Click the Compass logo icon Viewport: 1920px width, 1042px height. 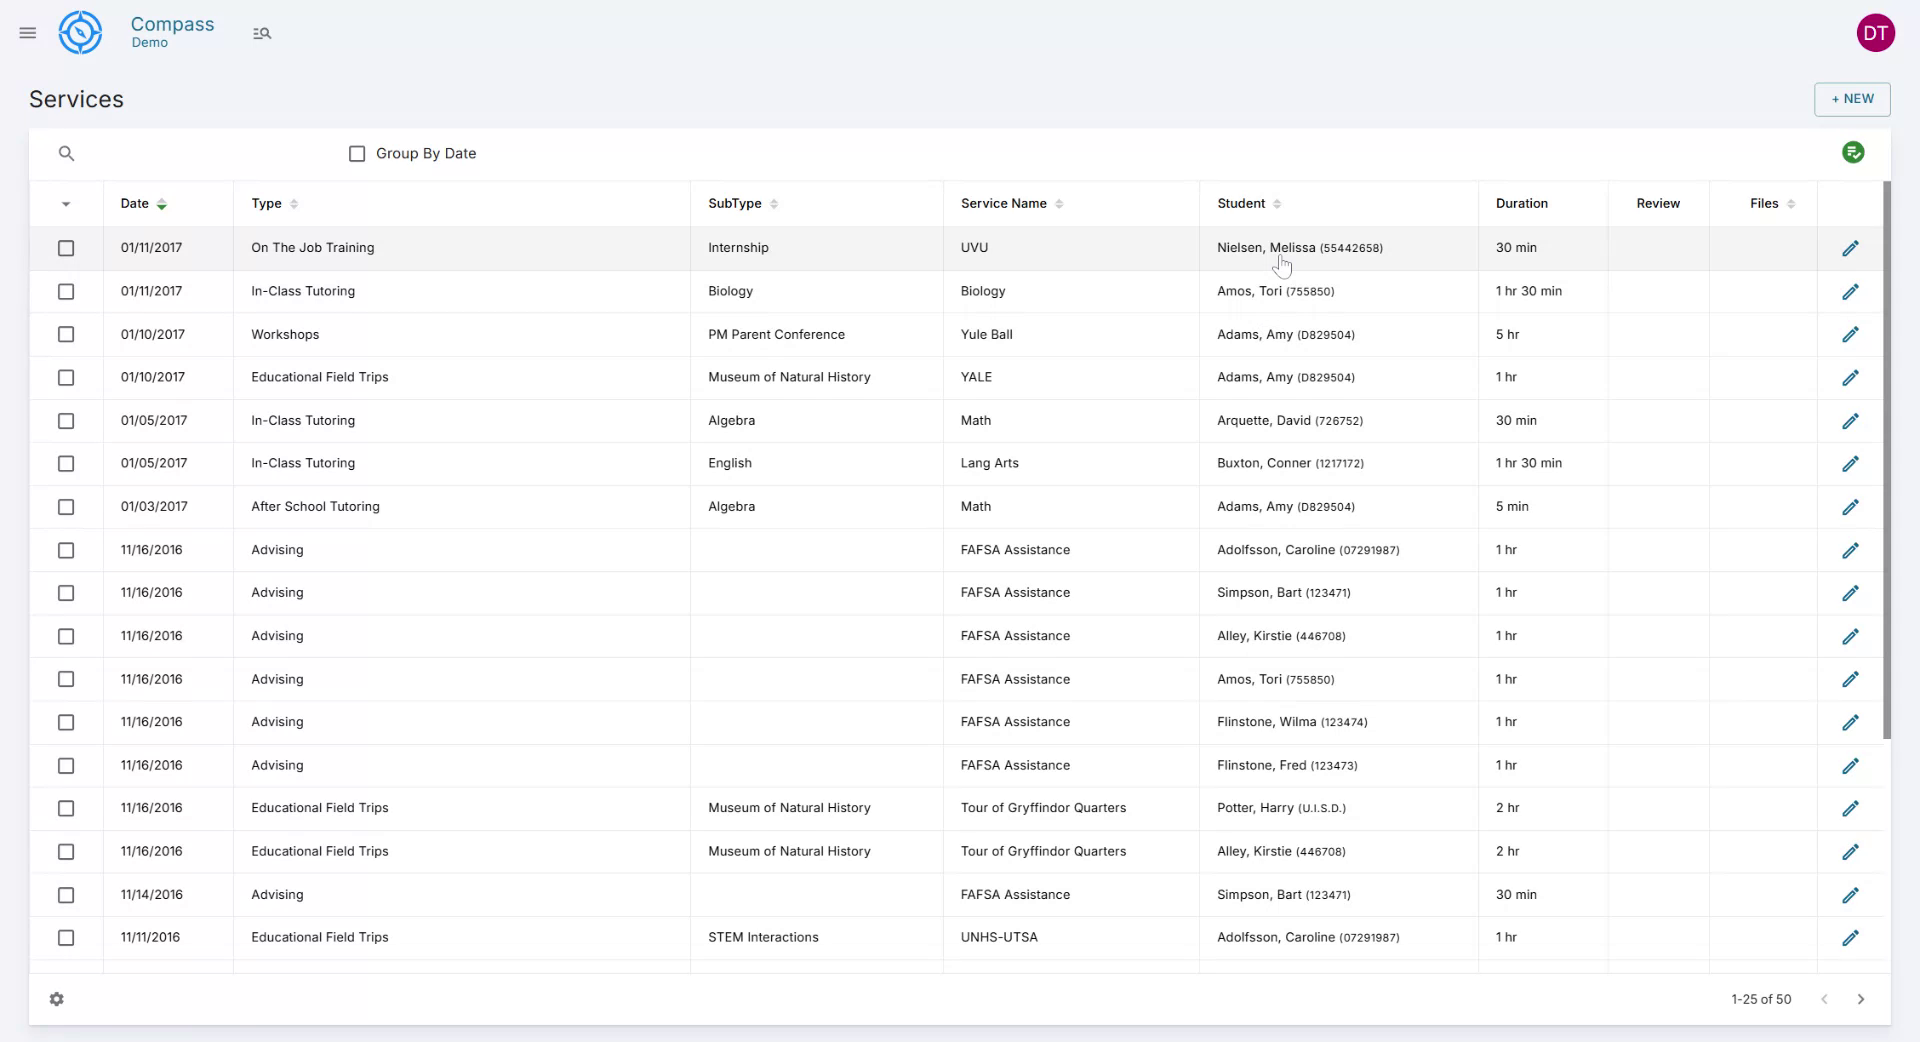pyautogui.click(x=80, y=32)
